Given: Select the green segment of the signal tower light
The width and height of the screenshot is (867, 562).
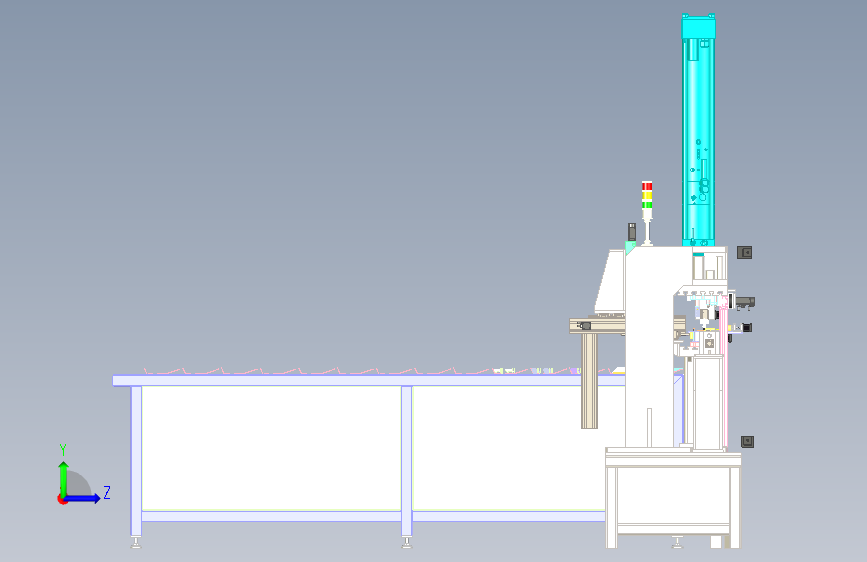Looking at the screenshot, I should click(647, 205).
